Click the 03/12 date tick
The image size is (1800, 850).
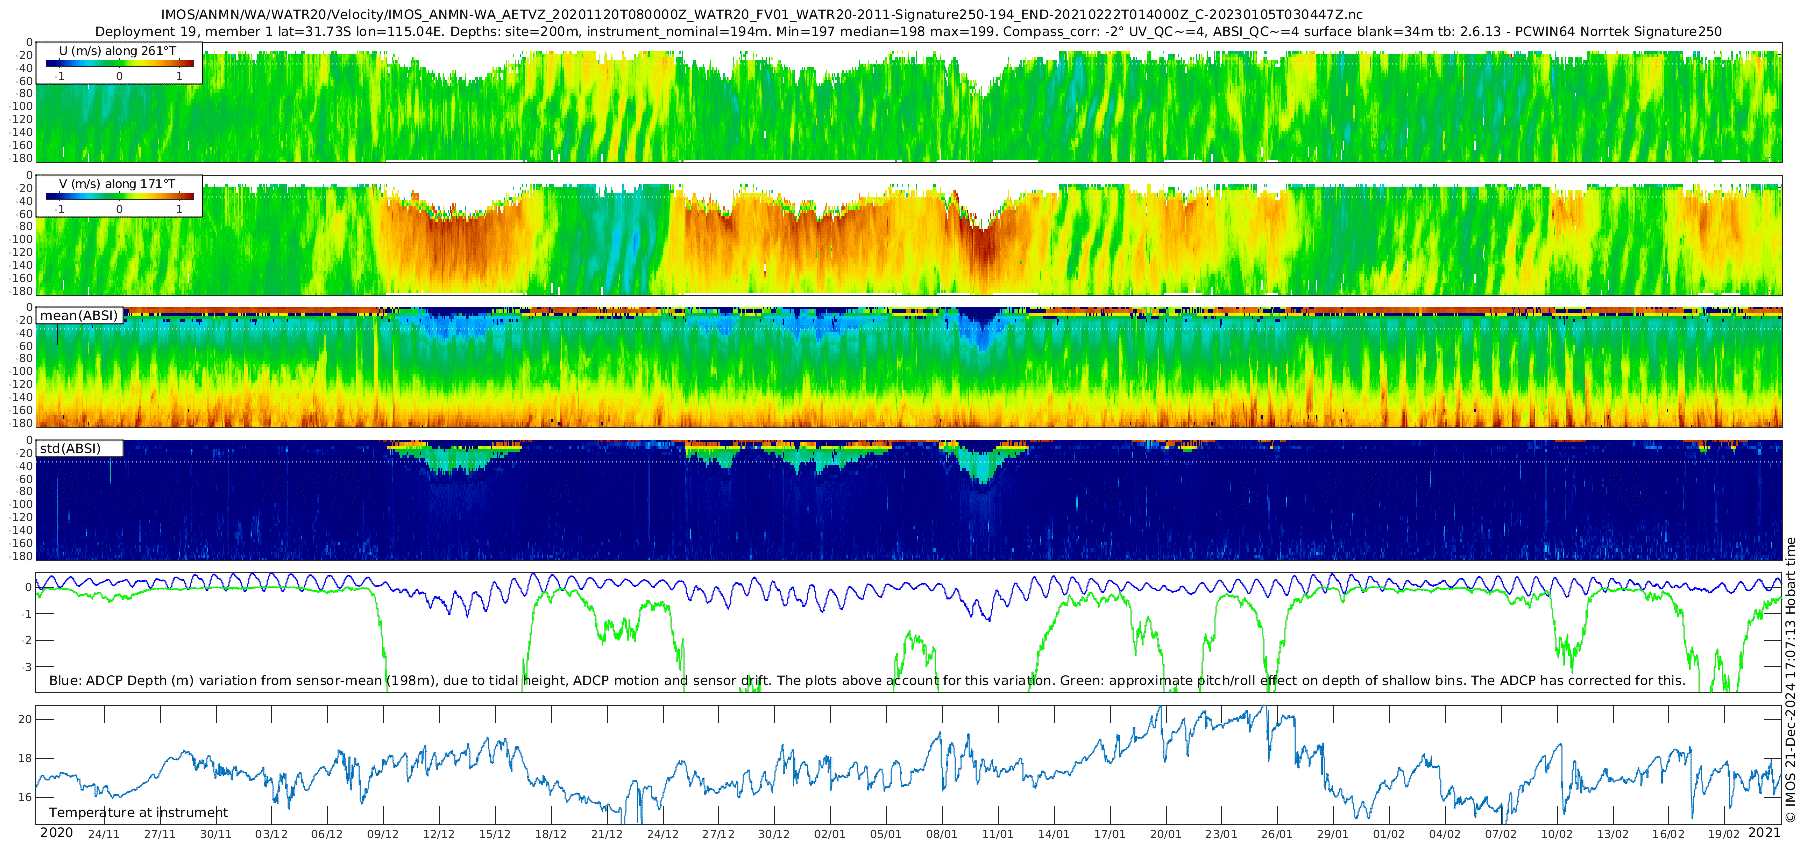tap(272, 834)
